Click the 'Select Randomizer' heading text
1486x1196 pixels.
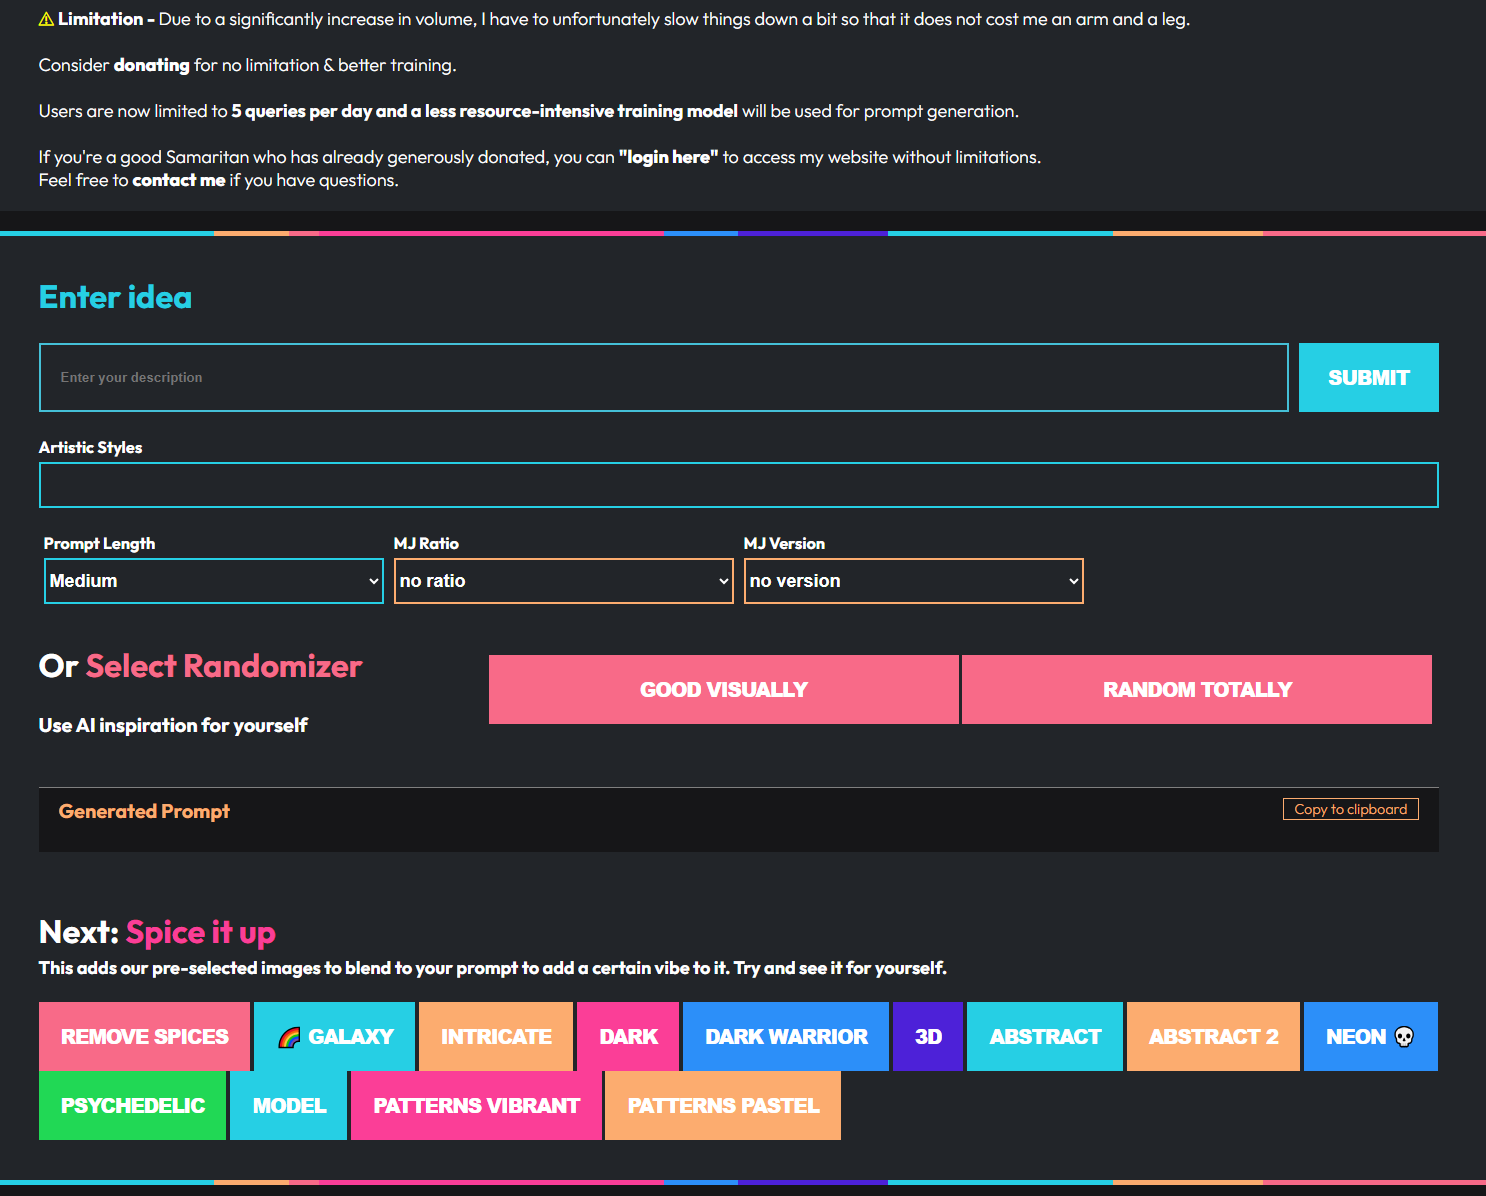click(x=224, y=666)
